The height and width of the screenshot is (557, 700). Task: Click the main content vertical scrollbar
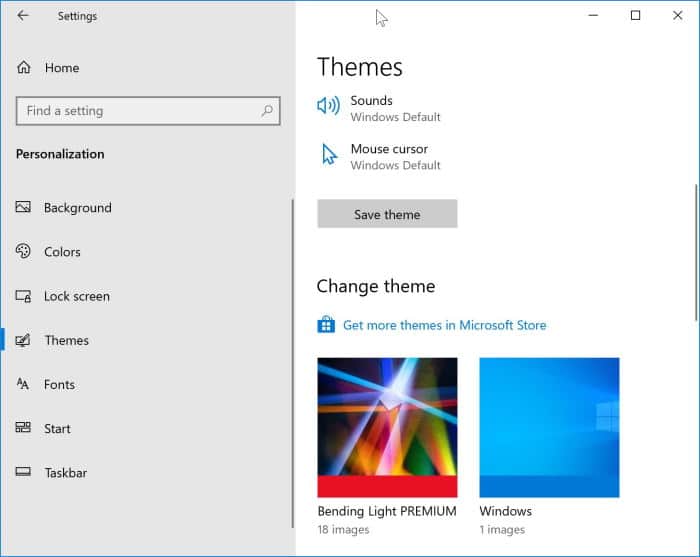[x=696, y=252]
